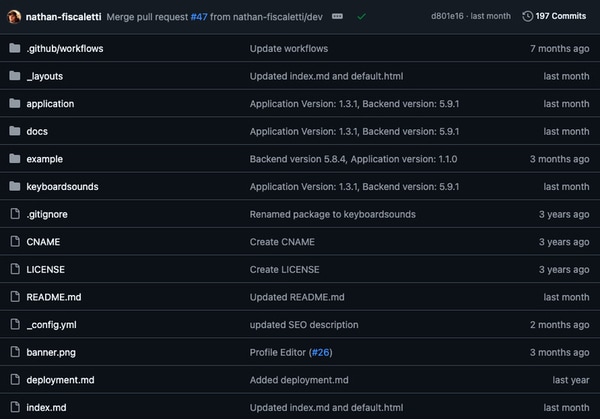600x419 pixels.
Task: Click the green check status icon
Action: (x=361, y=16)
